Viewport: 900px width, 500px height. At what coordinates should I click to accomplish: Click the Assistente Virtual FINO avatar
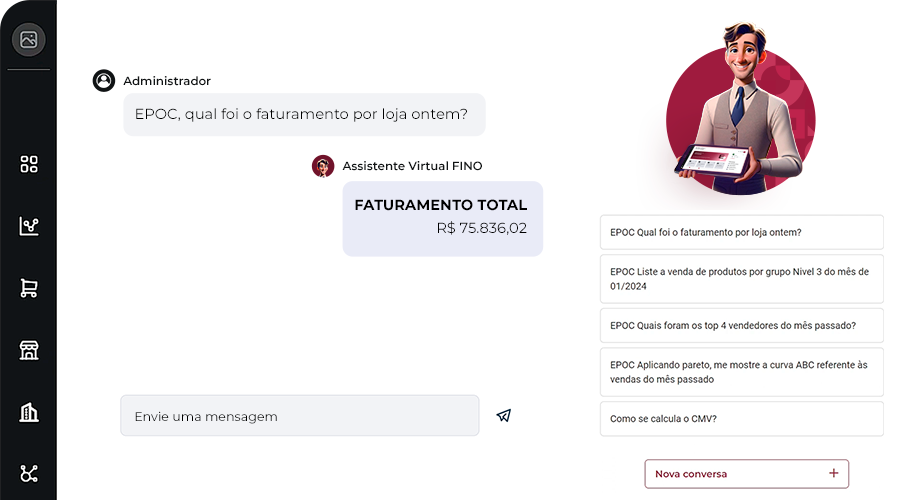(x=323, y=166)
